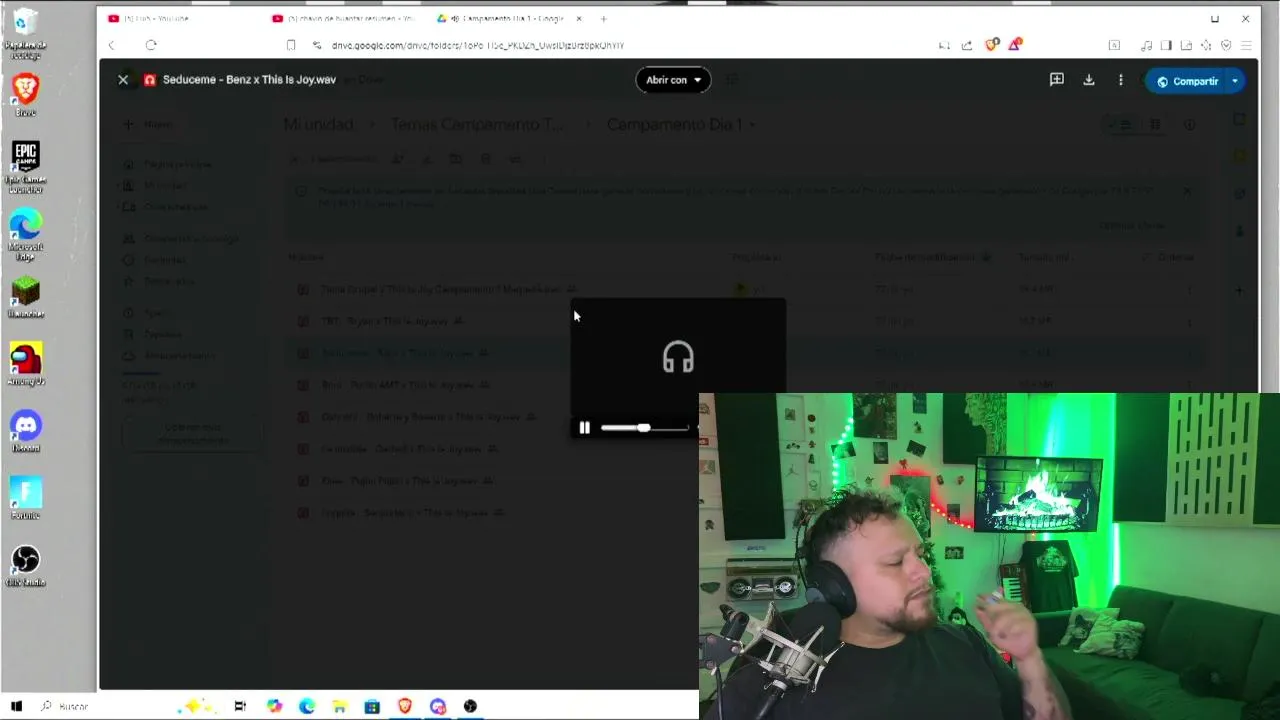Open Task View on the taskbar

(240, 706)
